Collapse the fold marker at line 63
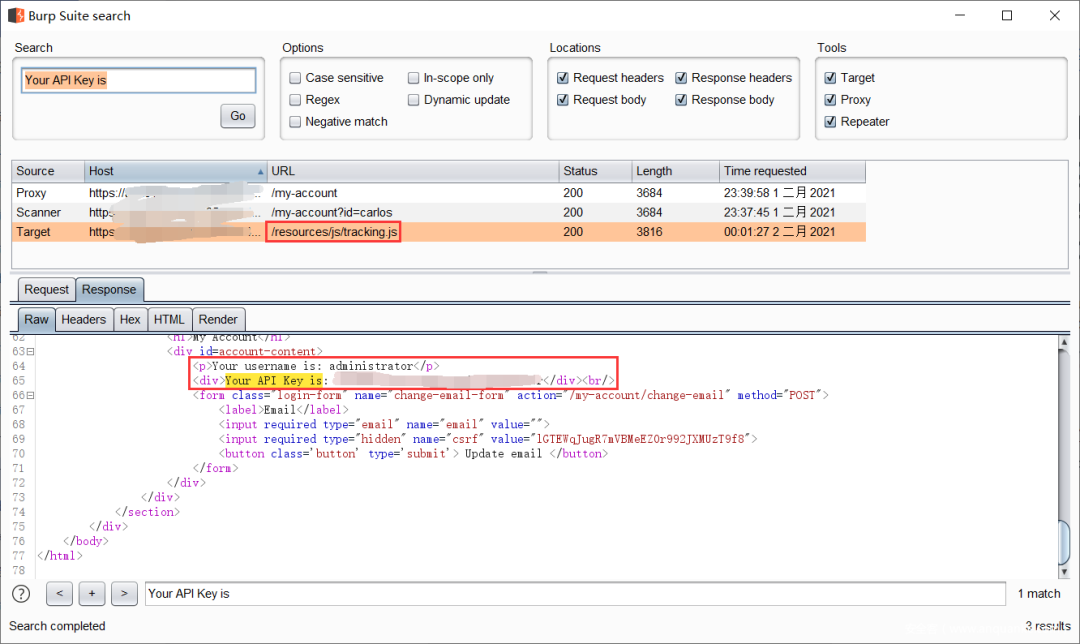1080x644 pixels. (30, 352)
